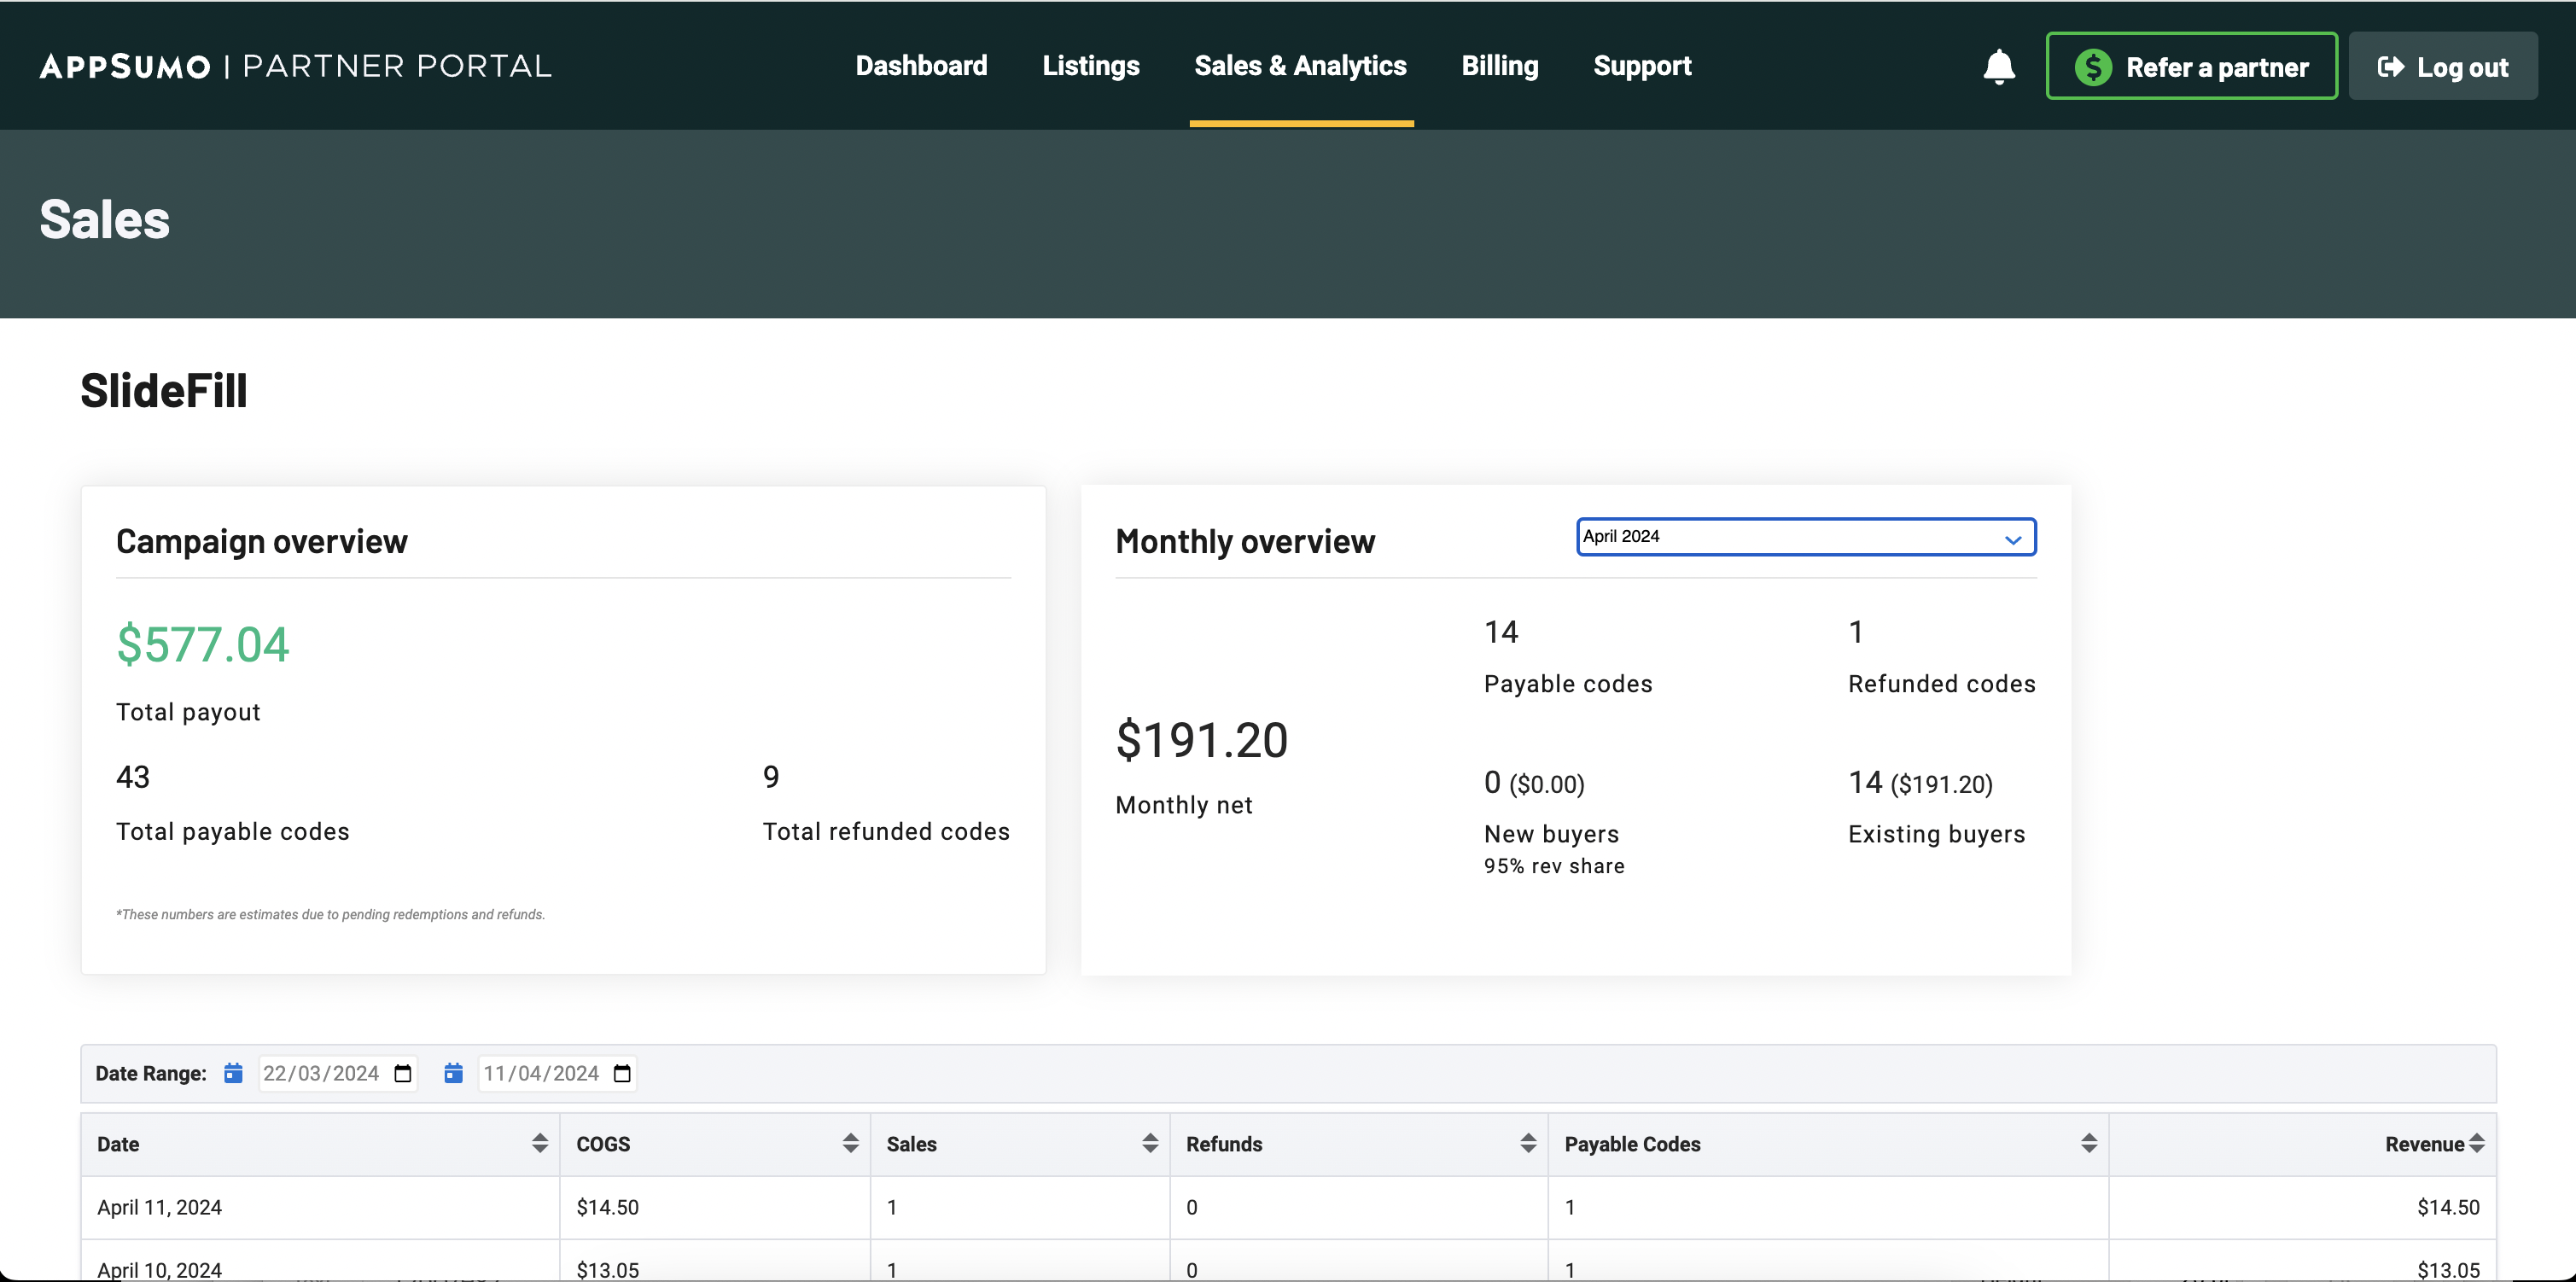
Task: Click the Monthly overview heading
Action: point(1245,541)
